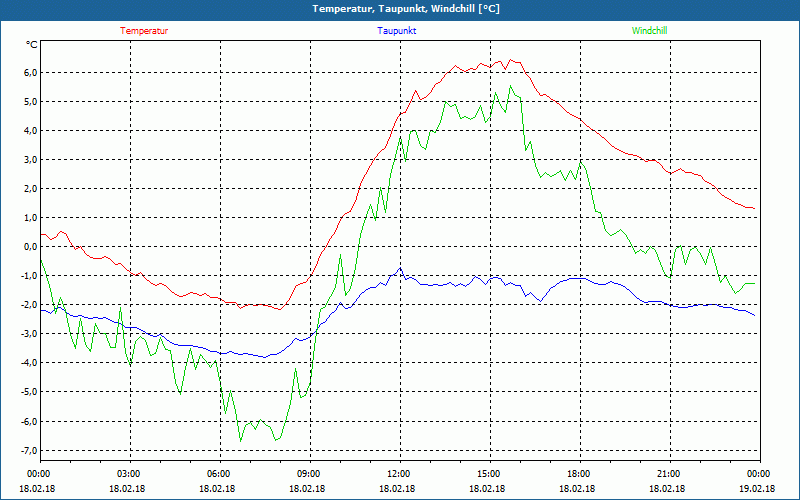Click the 15:00 time axis label
Screen dimensions: 800x500
tap(489, 474)
